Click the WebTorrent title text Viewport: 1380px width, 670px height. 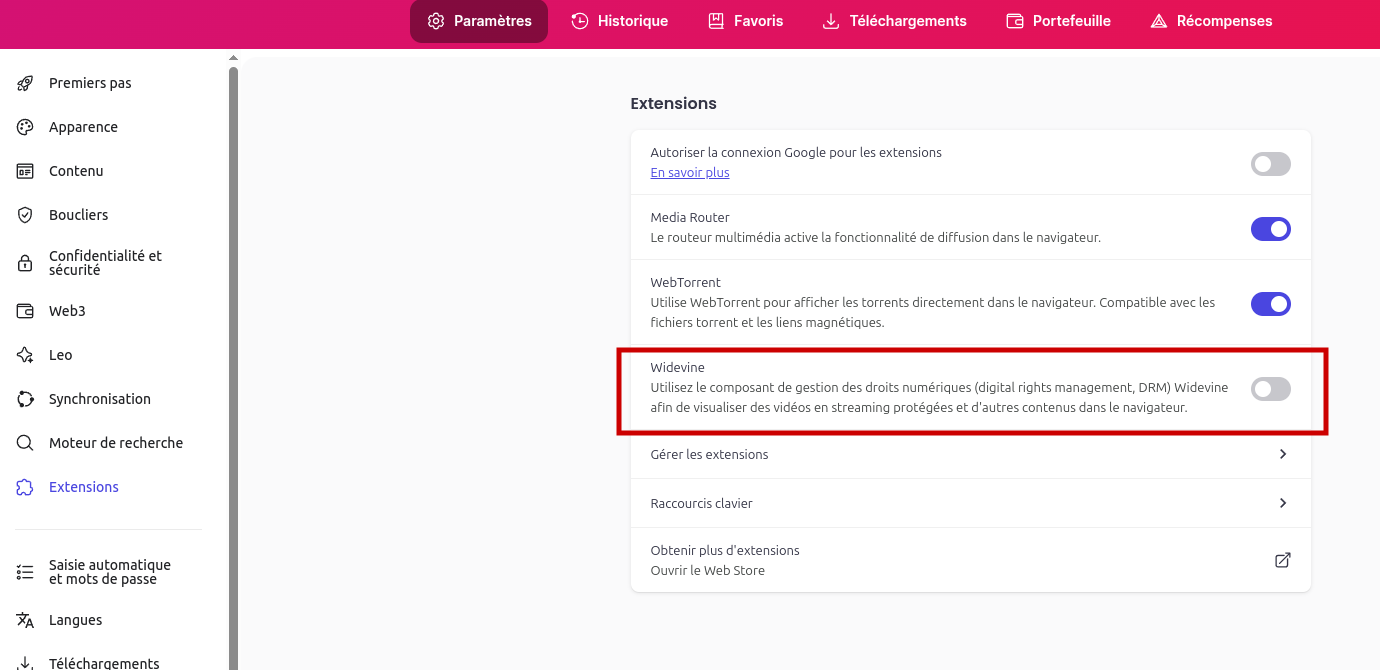[x=685, y=283]
